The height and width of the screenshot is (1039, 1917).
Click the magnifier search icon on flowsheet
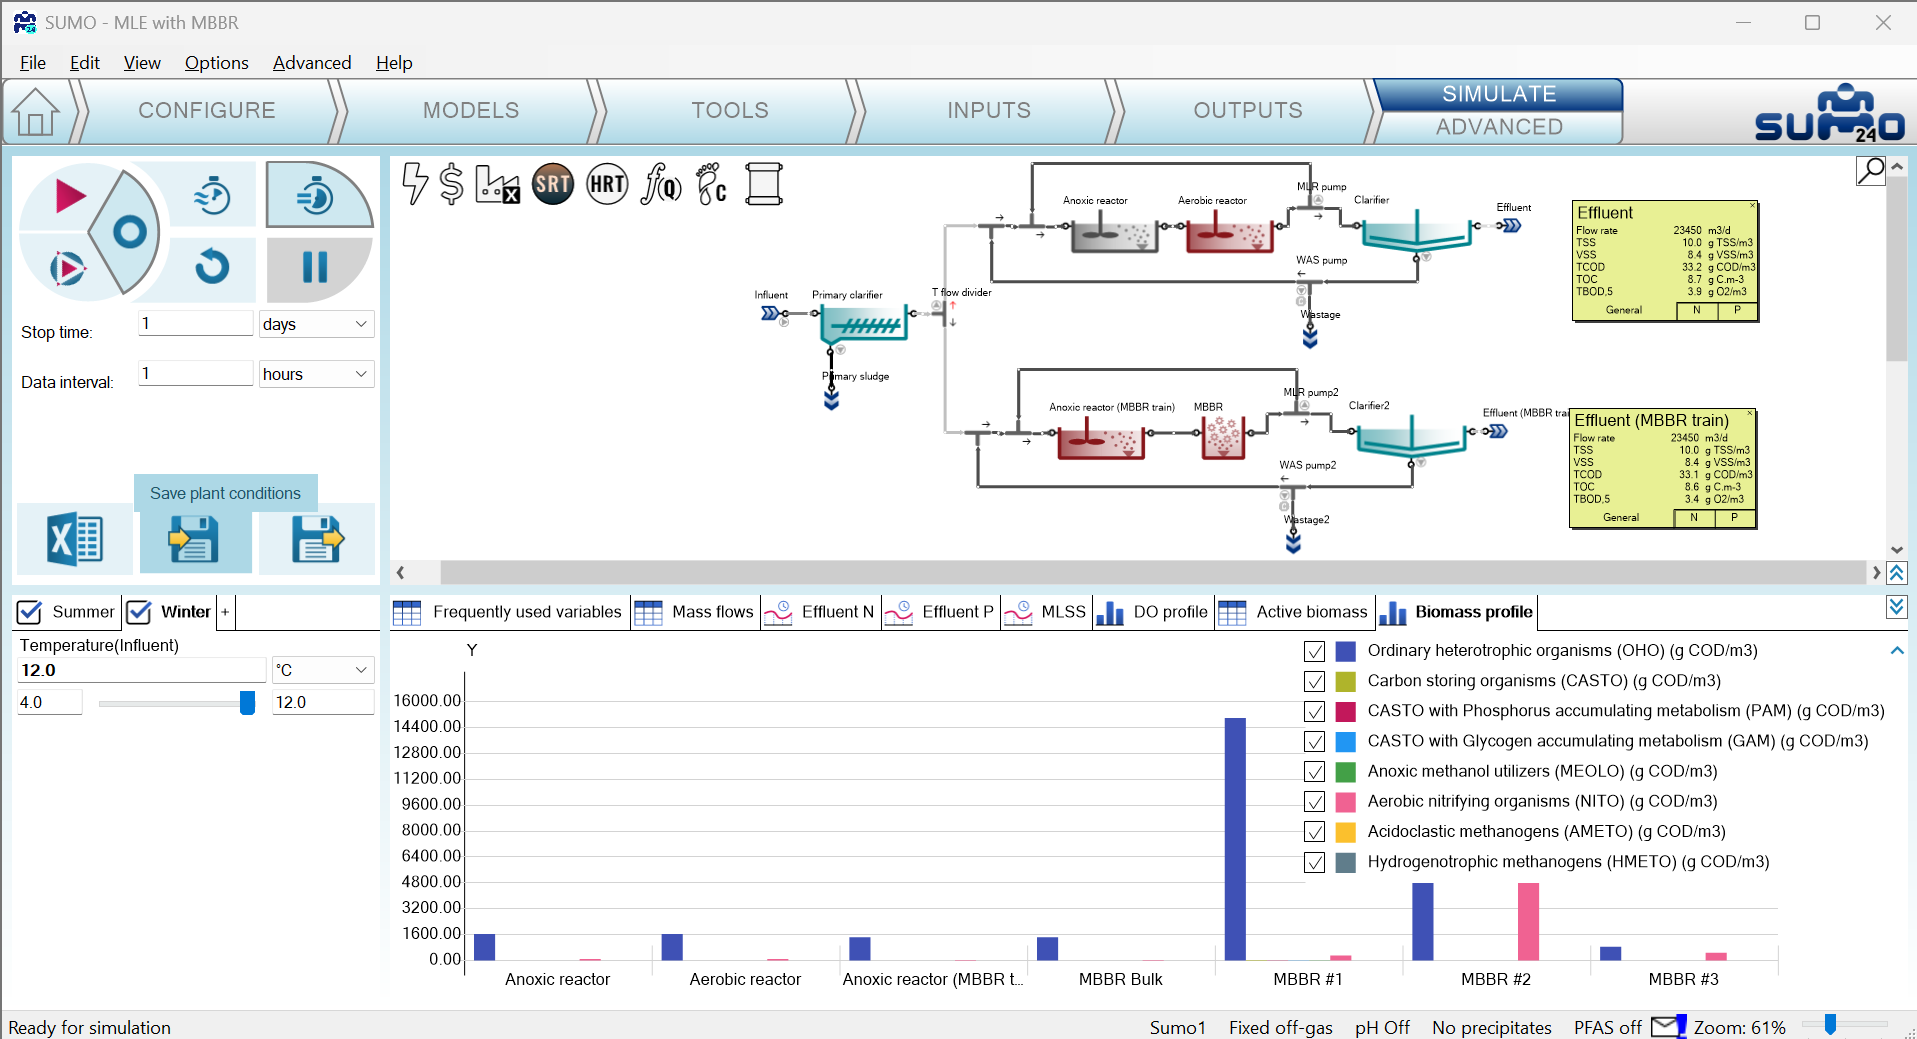coord(1870,171)
